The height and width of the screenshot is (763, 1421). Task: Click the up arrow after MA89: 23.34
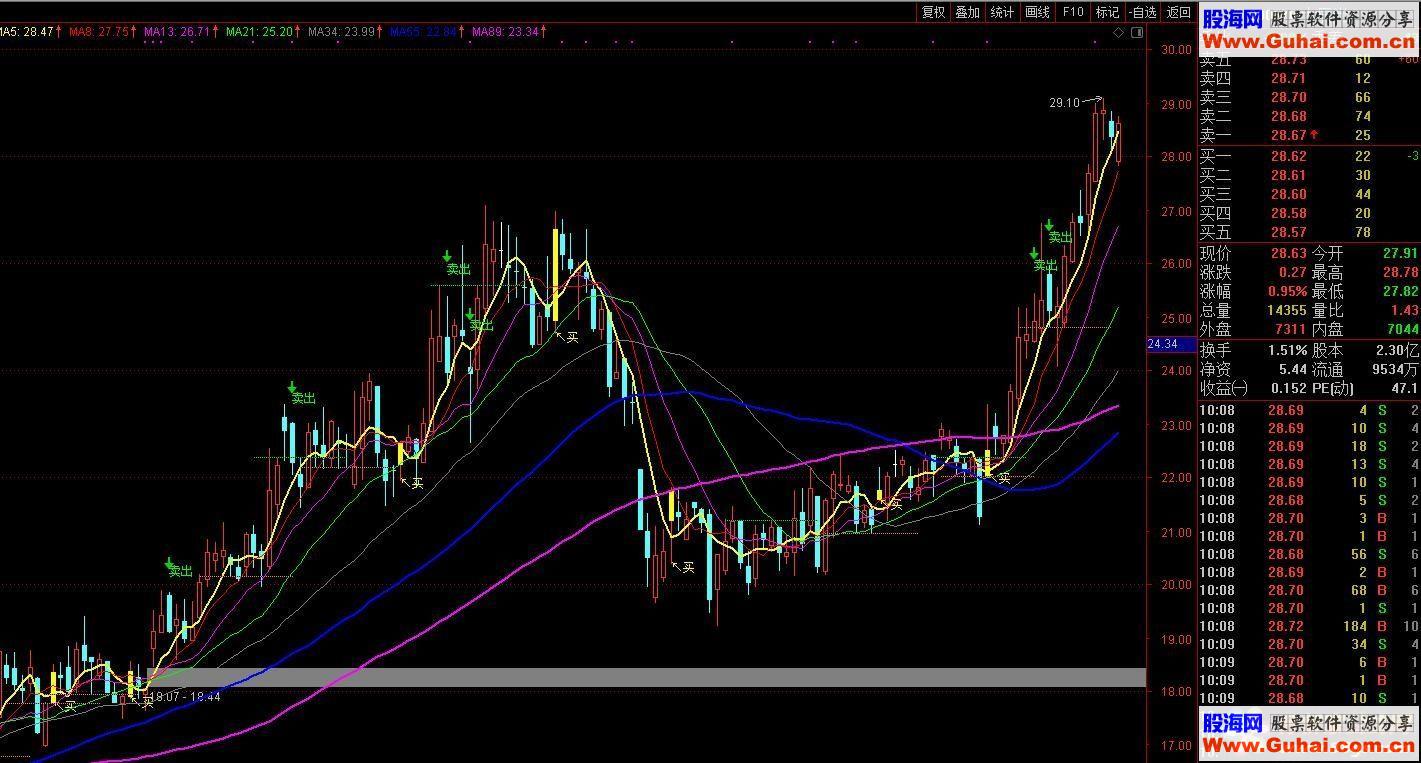click(545, 32)
